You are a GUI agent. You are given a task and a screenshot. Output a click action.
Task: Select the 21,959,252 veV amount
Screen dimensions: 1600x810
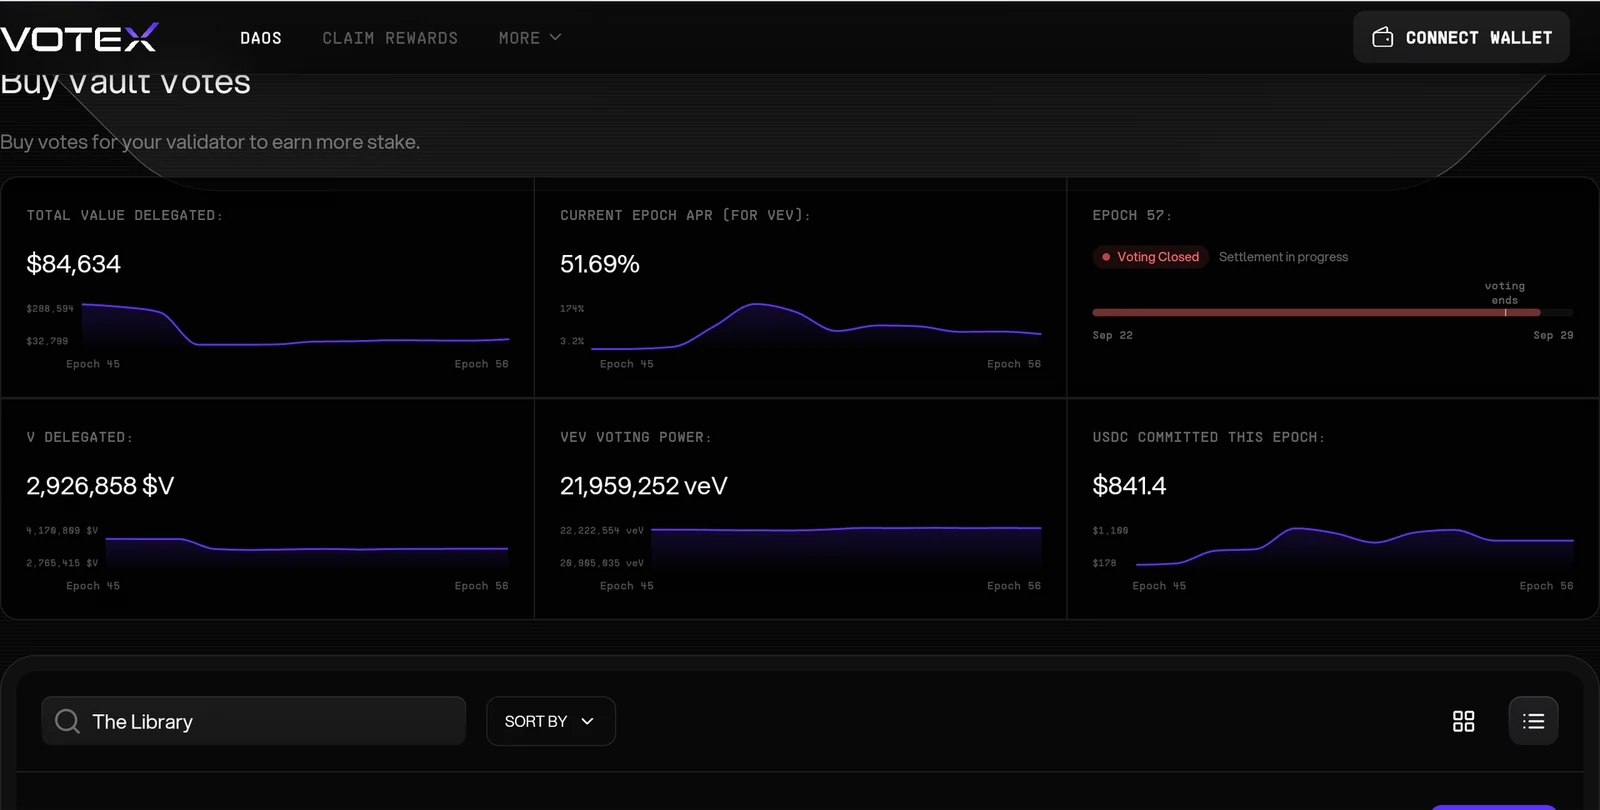(x=644, y=486)
